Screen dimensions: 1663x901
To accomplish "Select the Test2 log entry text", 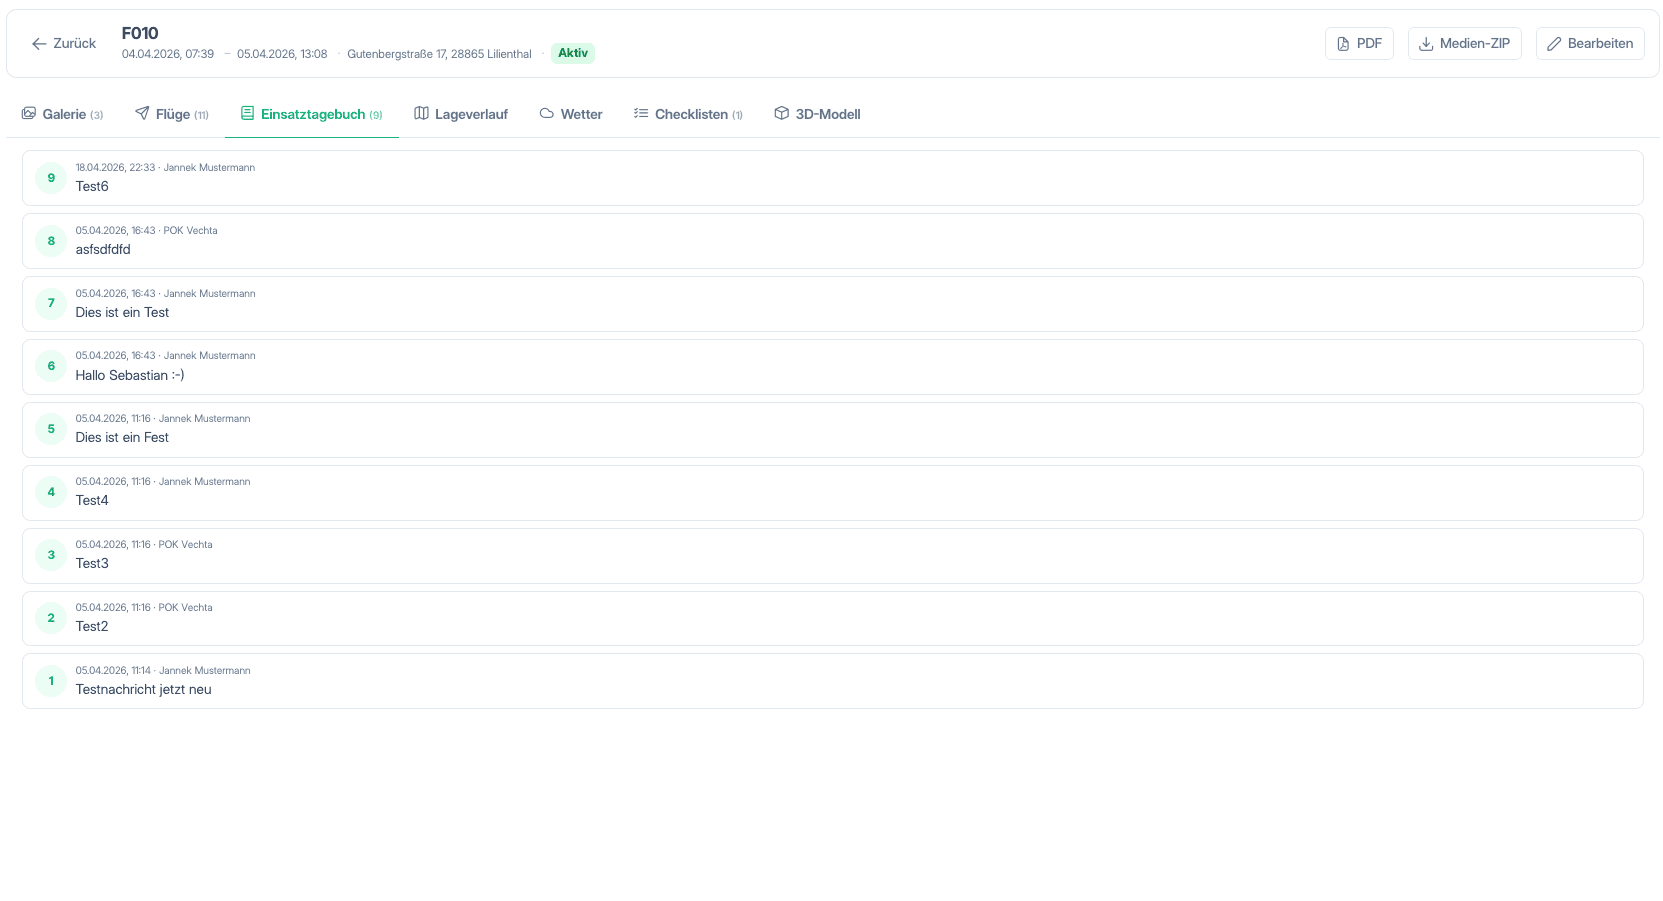I will [92, 627].
